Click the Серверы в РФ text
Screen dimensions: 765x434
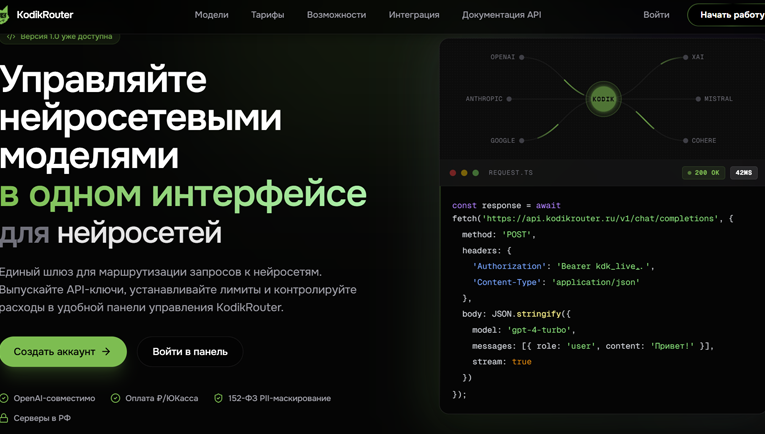(x=42, y=418)
